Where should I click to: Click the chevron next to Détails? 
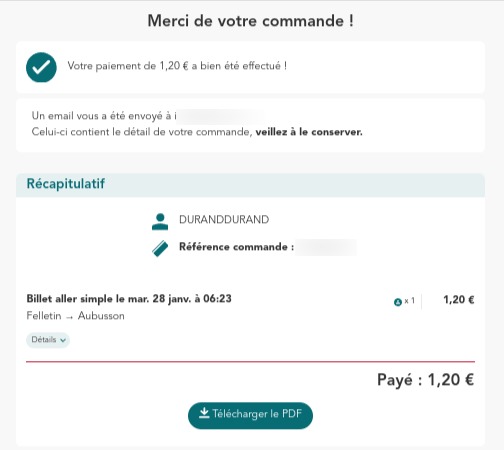63,340
